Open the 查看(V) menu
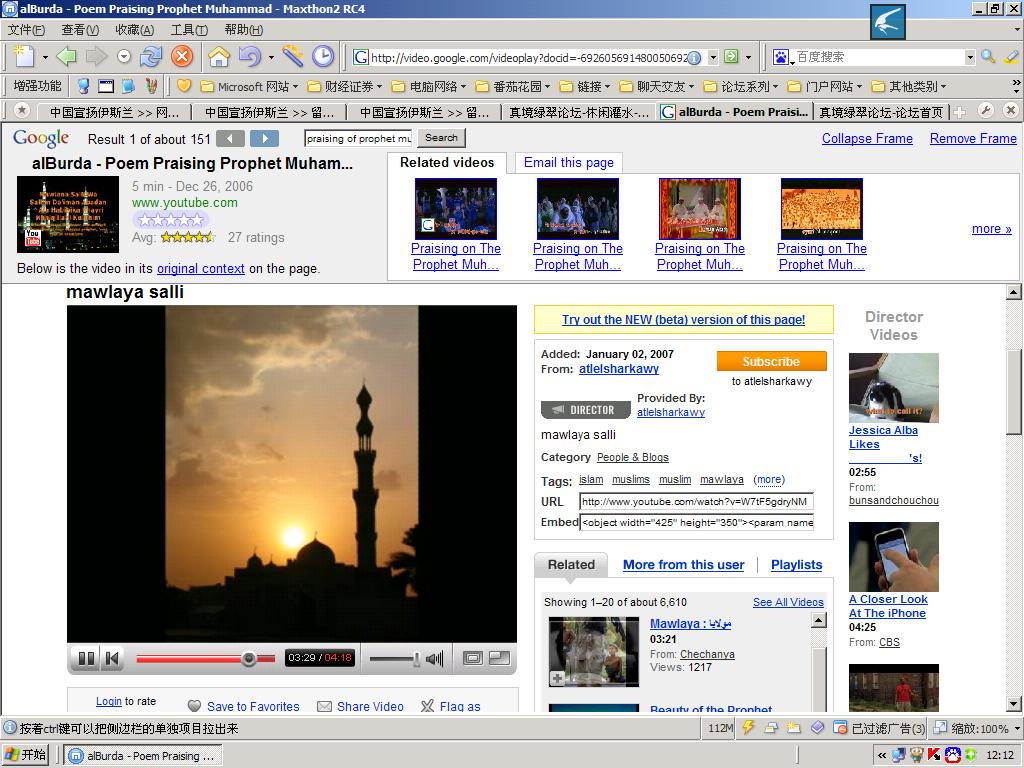 [80, 30]
